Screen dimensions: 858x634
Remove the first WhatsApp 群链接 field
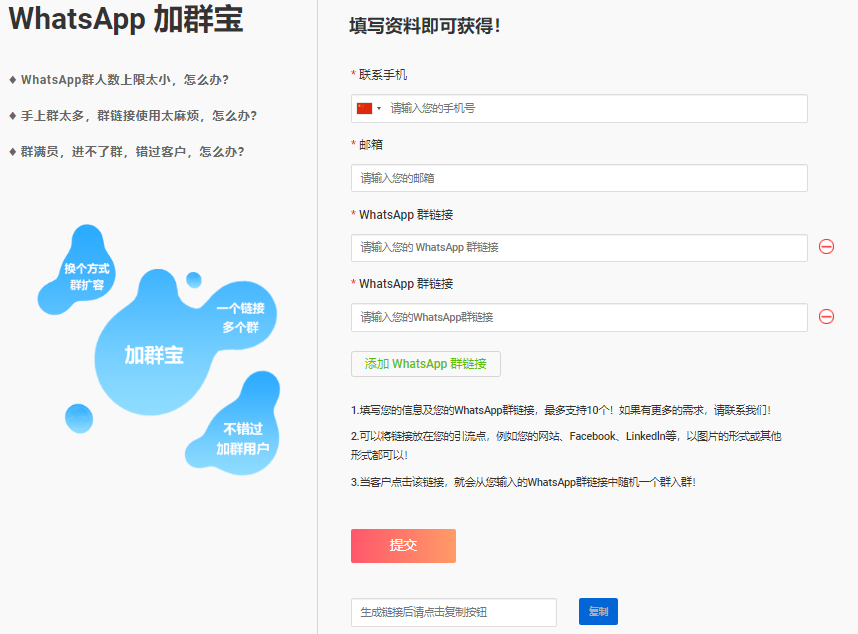[826, 247]
